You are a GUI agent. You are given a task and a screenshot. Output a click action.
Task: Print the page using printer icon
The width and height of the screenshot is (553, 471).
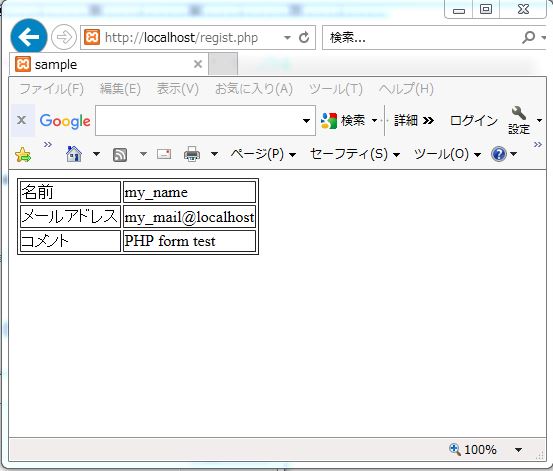click(192, 154)
